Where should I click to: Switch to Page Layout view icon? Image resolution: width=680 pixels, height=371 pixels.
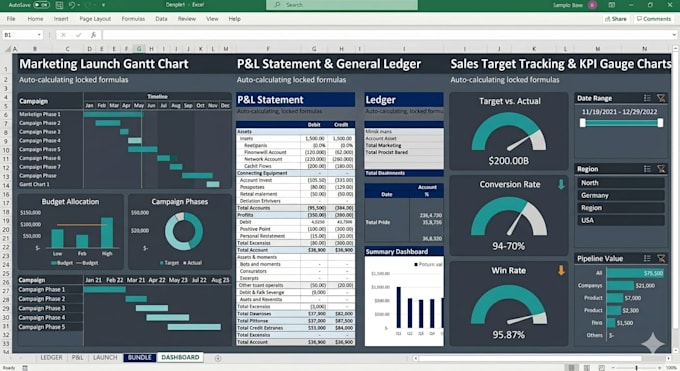point(587,368)
